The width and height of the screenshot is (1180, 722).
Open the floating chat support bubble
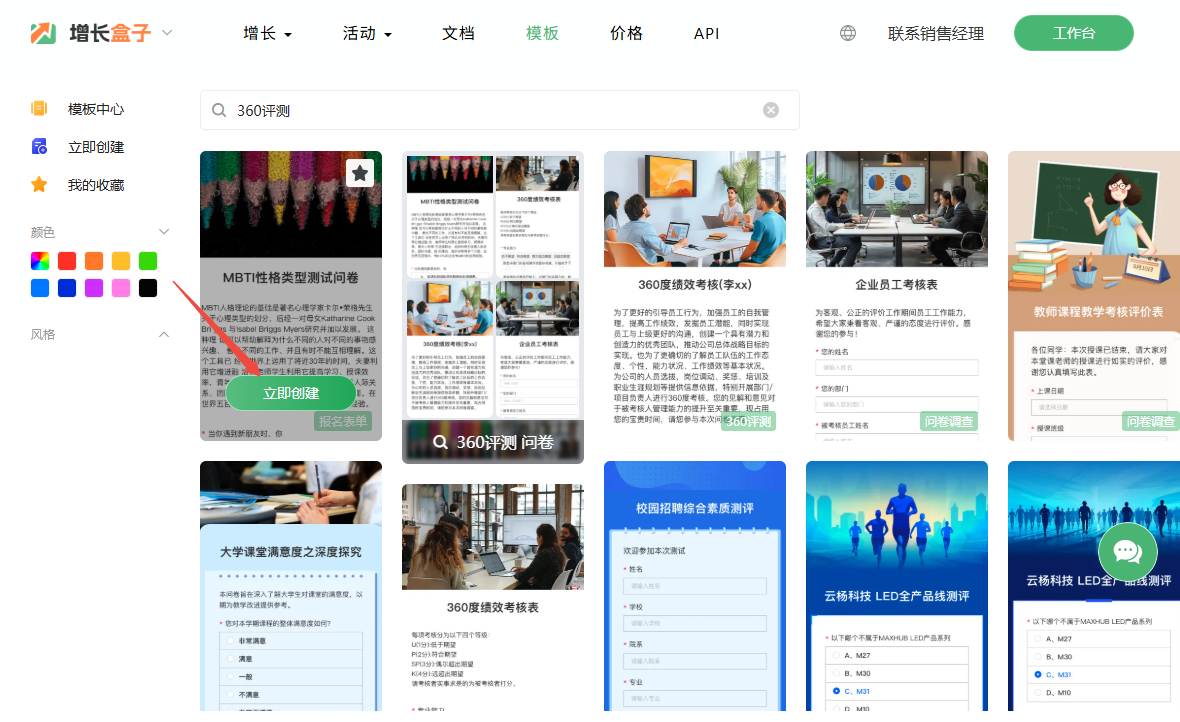1127,552
